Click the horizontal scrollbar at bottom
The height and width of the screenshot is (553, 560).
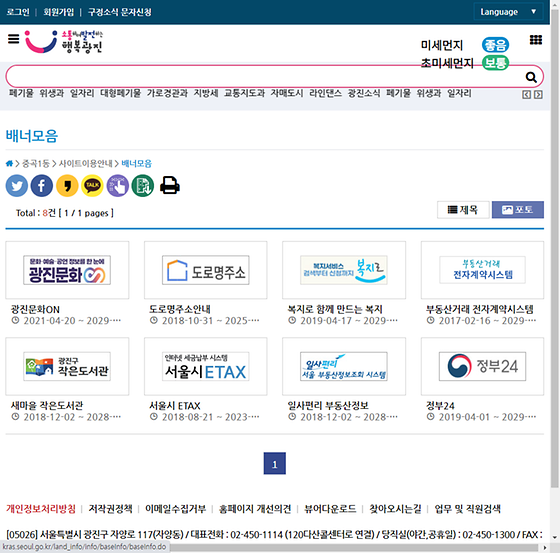270,548
